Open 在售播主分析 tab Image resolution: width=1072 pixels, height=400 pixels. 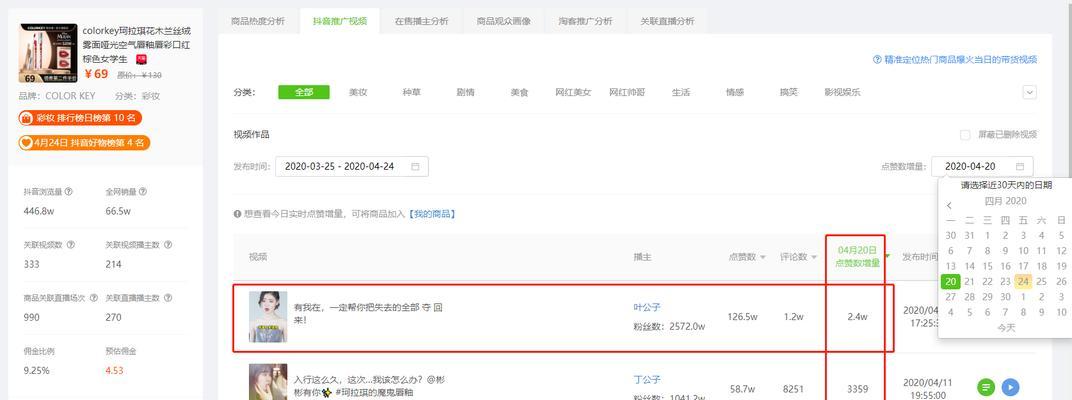(421, 21)
